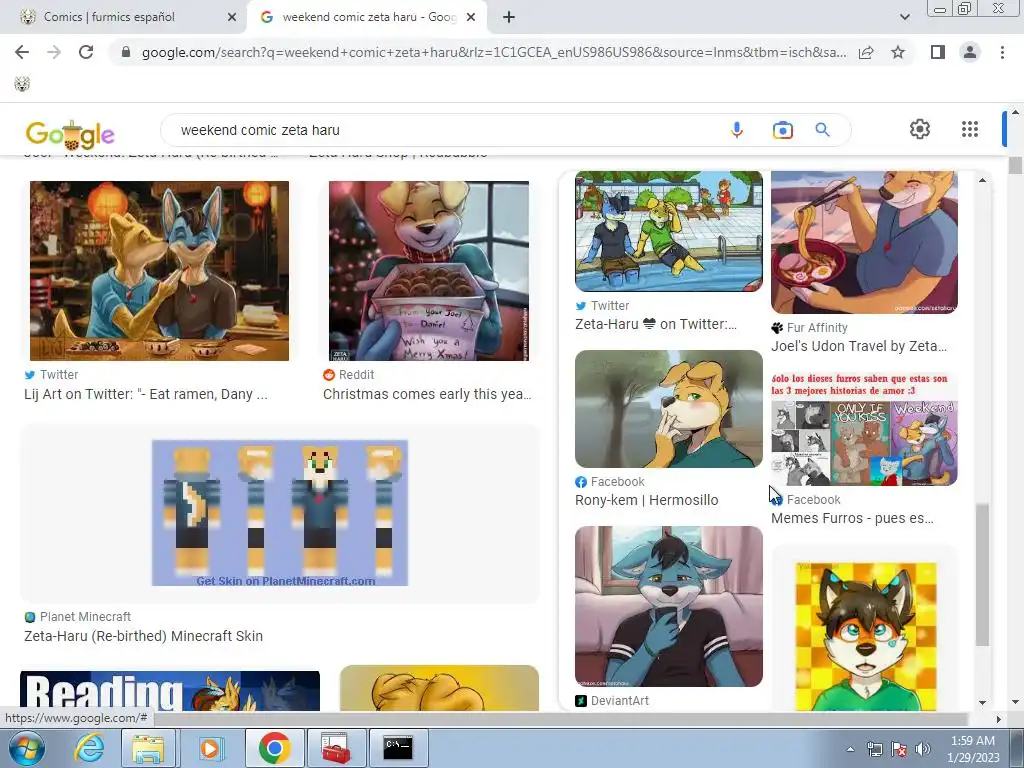
Task: Open the Christmas cookies dog thumbnail
Action: point(429,271)
